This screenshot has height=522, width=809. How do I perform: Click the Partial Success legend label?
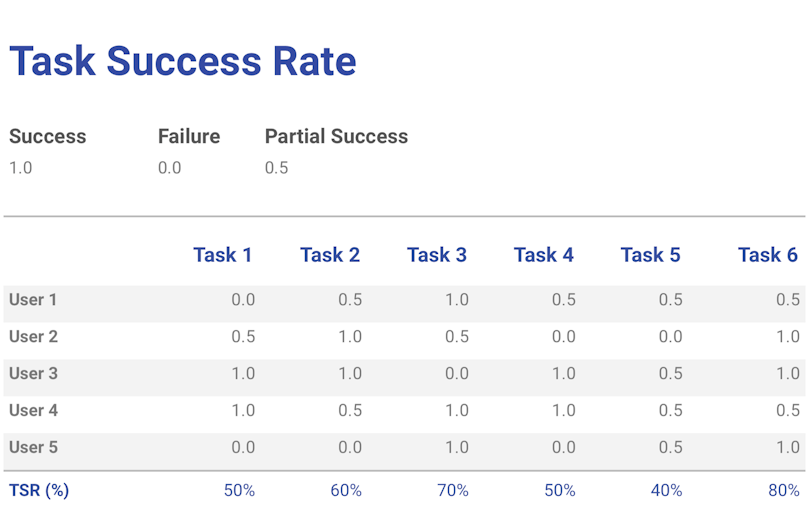tap(336, 137)
